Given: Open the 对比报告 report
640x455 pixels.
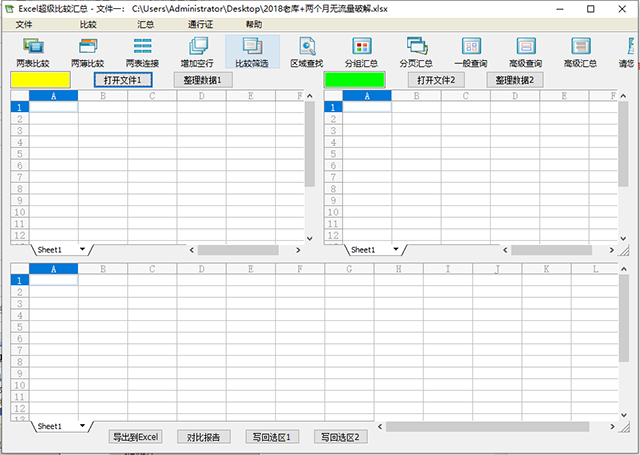Looking at the screenshot, I should click(203, 437).
